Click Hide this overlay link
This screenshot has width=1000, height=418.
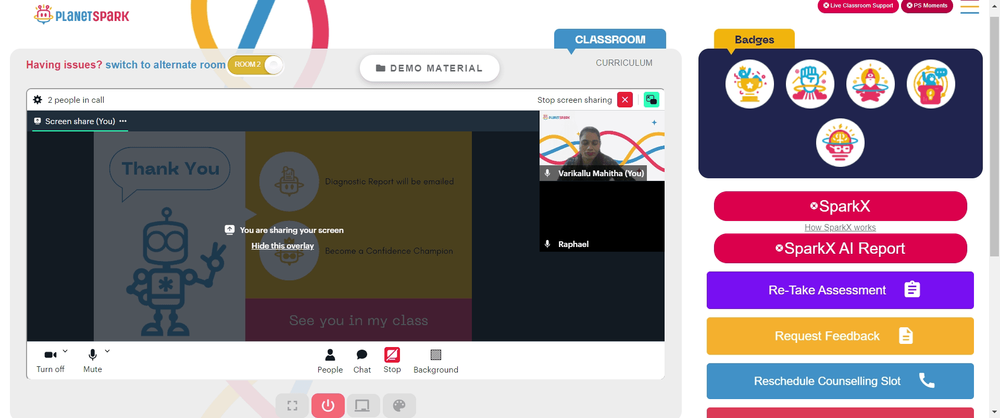tap(283, 246)
